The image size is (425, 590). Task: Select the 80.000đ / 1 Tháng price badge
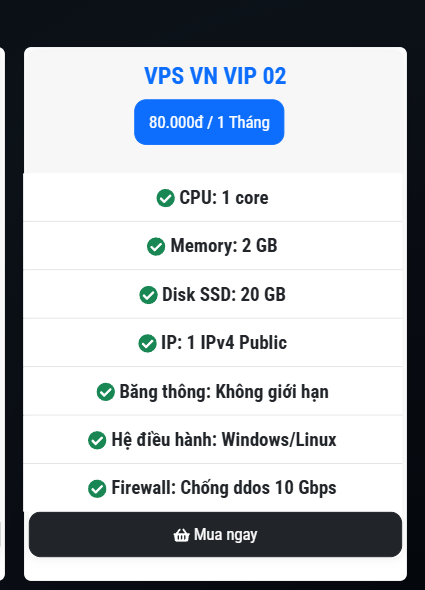coord(209,122)
